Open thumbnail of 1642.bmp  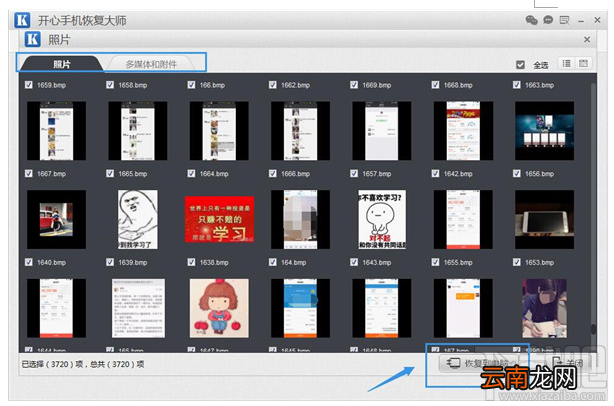tap(463, 220)
